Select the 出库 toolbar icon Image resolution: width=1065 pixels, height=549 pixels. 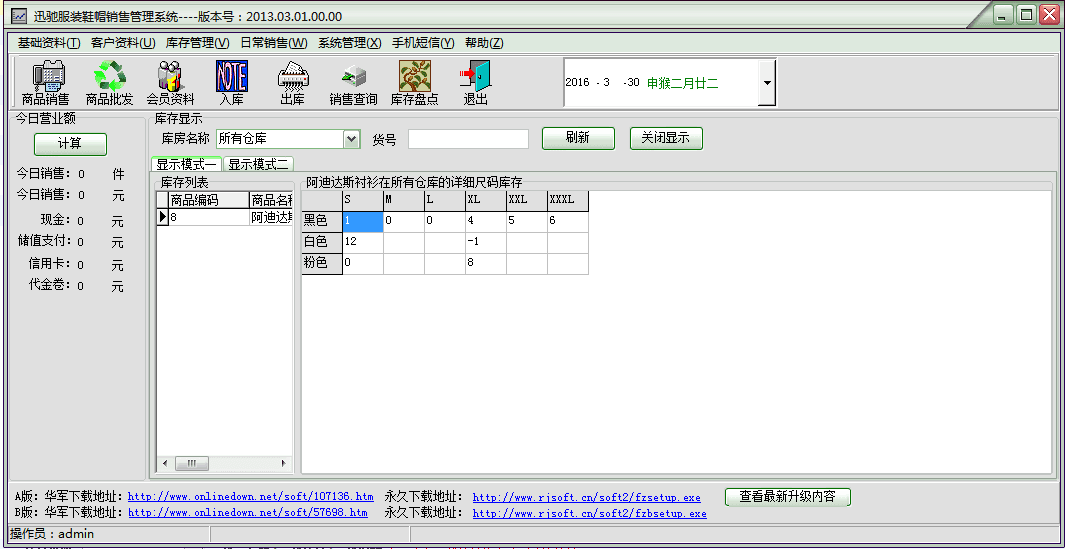coord(292,82)
